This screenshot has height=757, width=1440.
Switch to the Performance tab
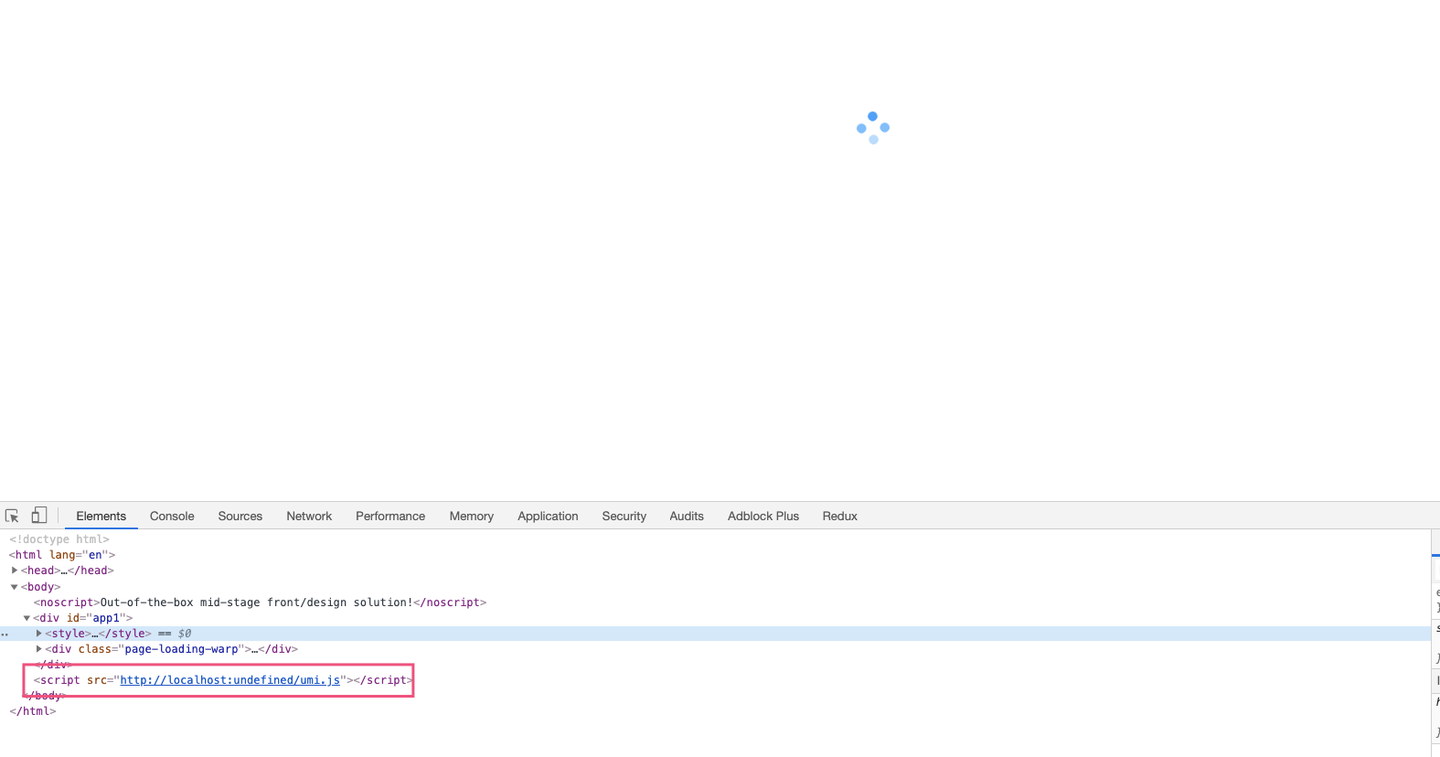point(390,516)
